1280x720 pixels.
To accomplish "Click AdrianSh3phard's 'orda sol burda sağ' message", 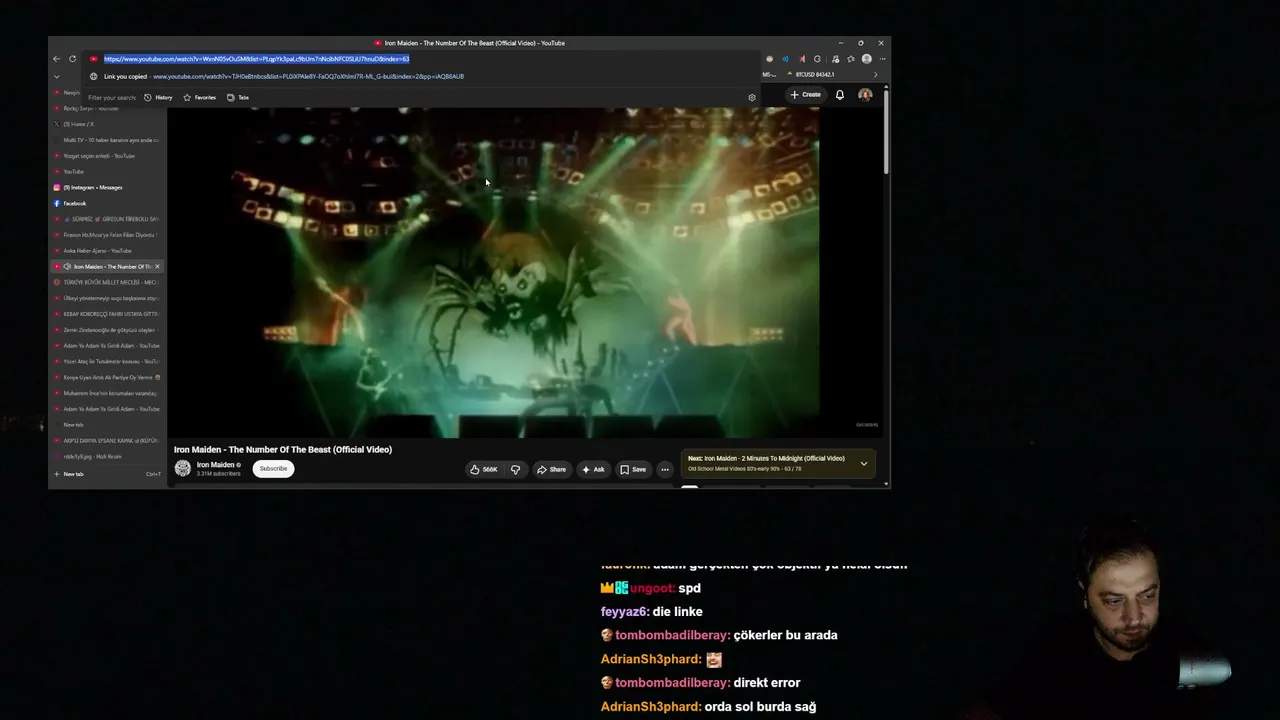I will click(760, 707).
